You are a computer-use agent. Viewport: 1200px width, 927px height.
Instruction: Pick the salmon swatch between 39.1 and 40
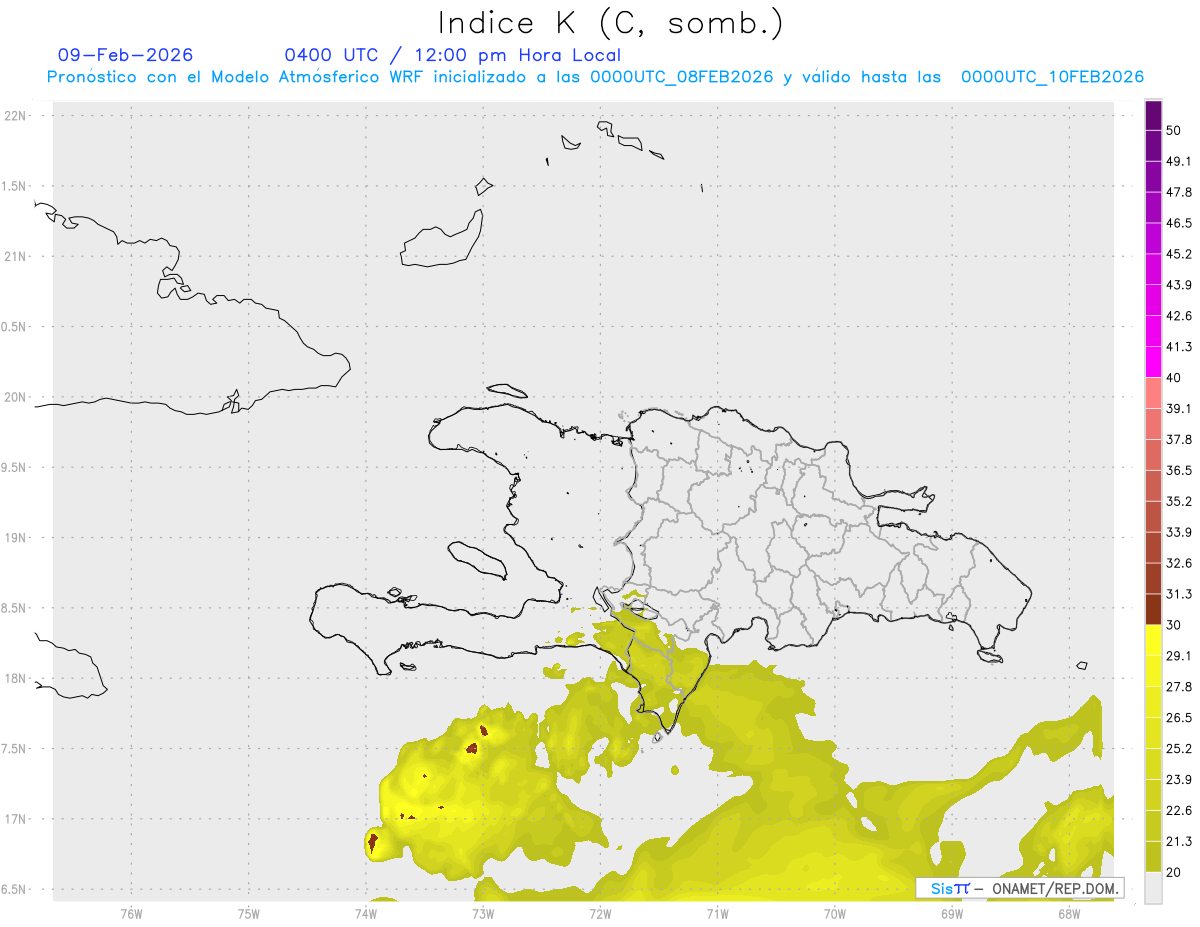[x=1153, y=393]
